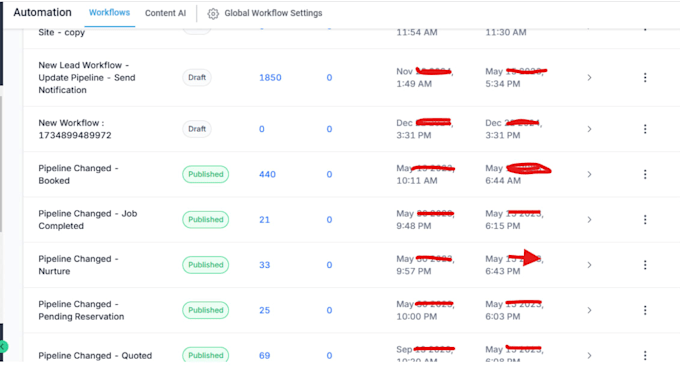Click the Draft badge for New Lead Workflow

coord(197,77)
